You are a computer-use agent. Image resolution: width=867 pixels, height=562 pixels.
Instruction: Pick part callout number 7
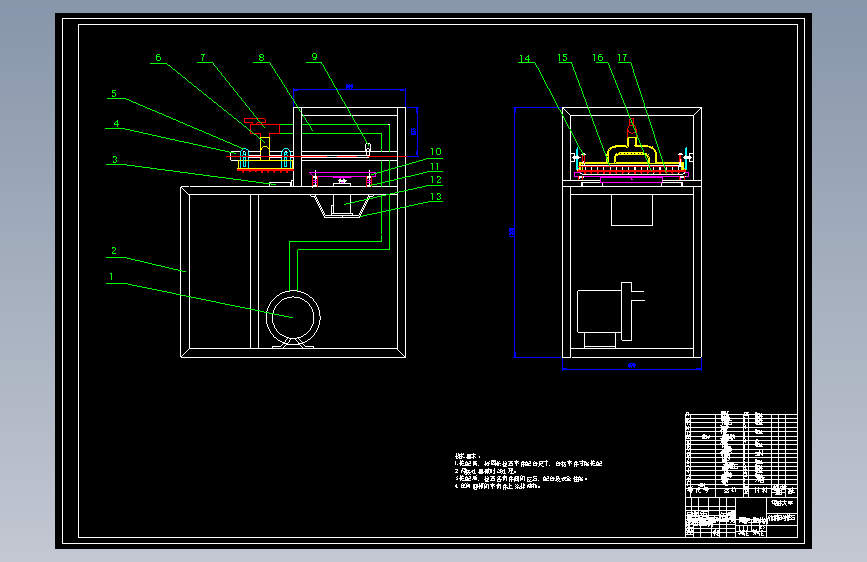203,58
